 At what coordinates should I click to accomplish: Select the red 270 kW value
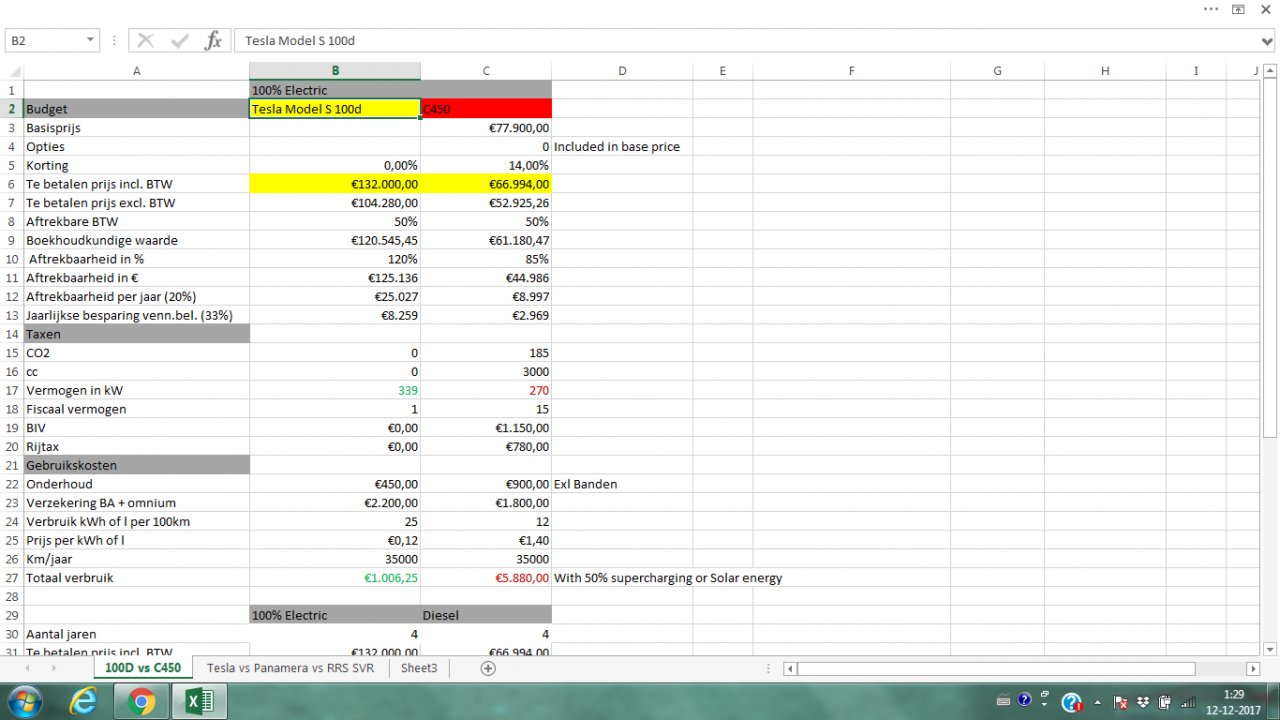pos(486,390)
